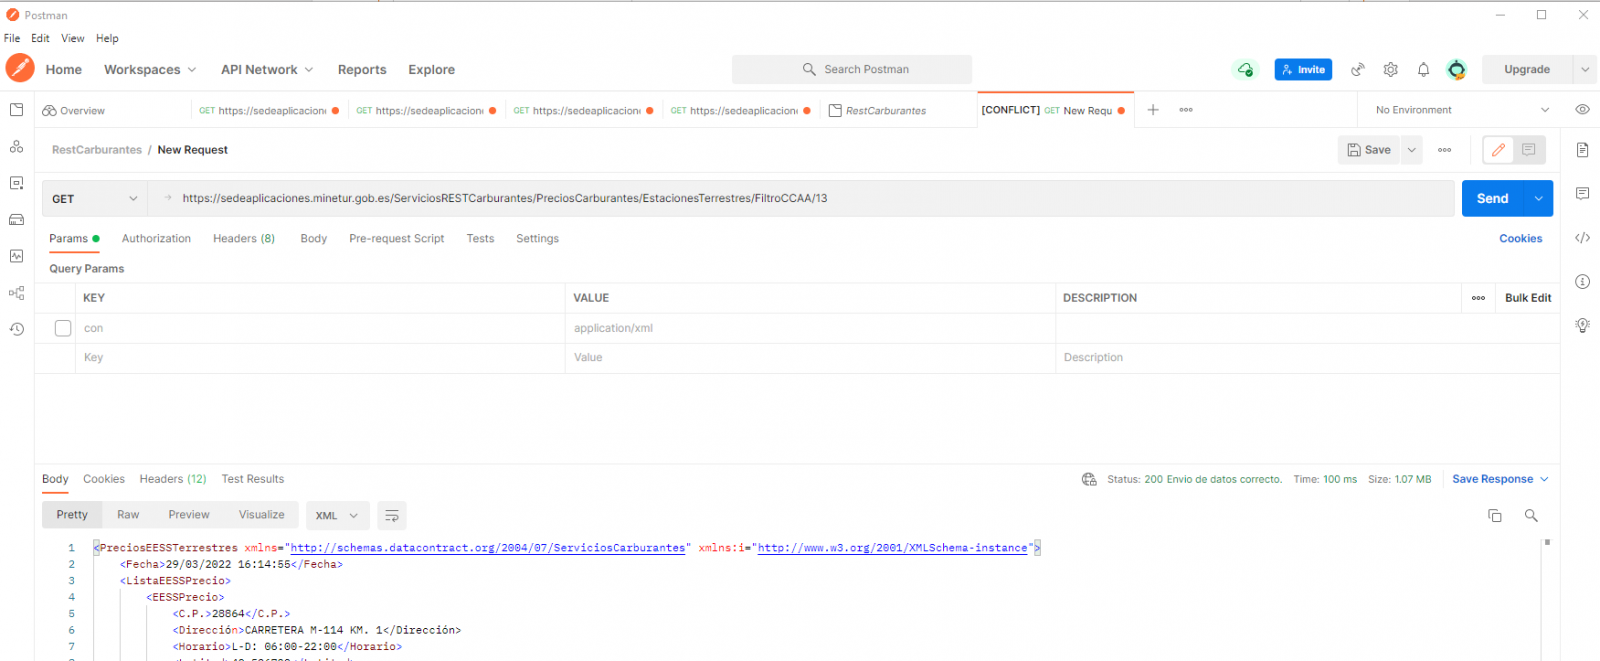This screenshot has height=661, width=1600.
Task: Open the Collections sidebar panel
Action: 16,110
